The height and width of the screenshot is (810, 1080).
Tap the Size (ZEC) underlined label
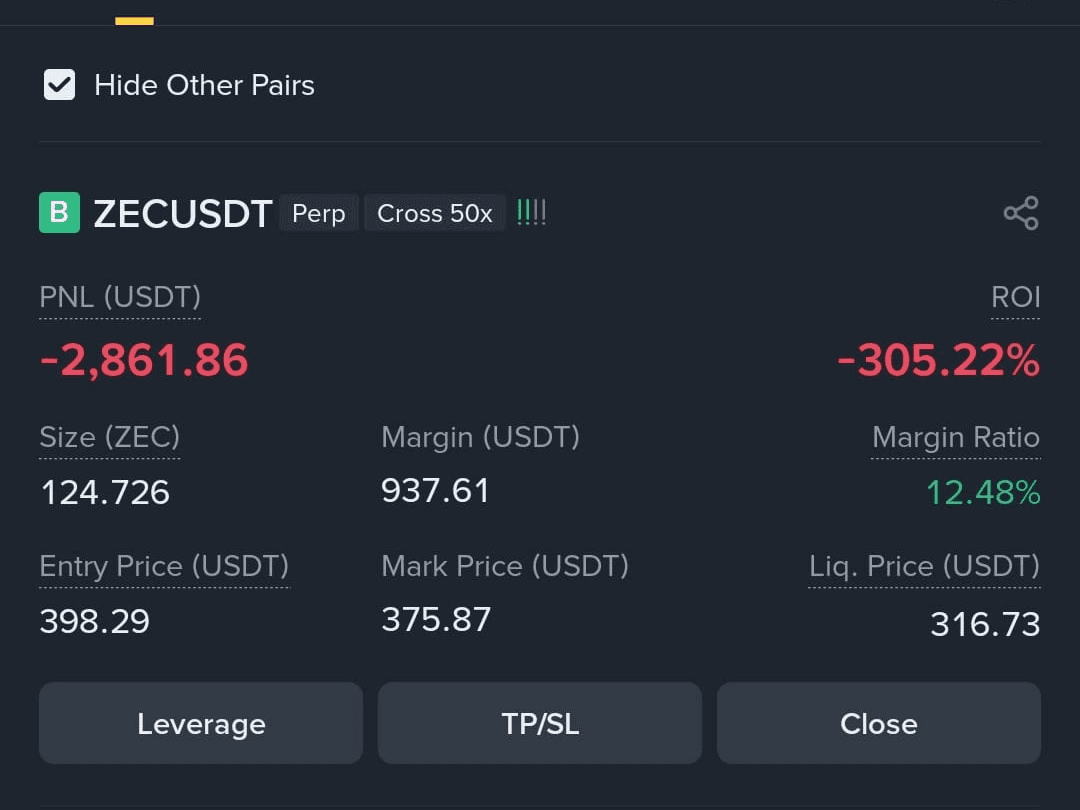[x=110, y=437]
